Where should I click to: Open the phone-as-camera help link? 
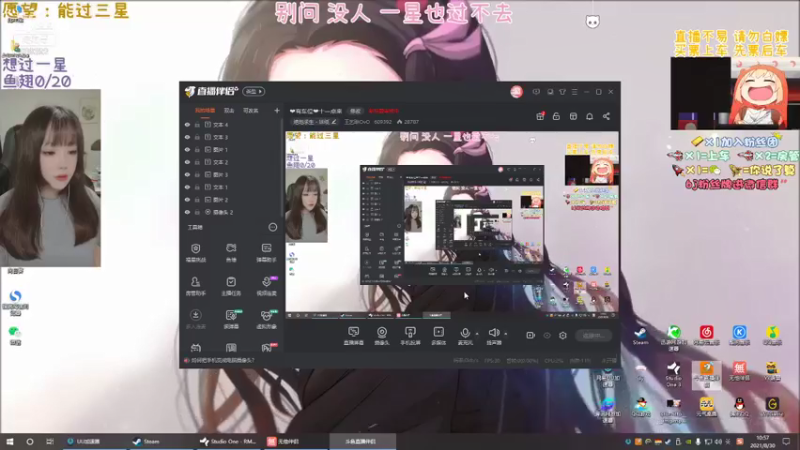222,360
